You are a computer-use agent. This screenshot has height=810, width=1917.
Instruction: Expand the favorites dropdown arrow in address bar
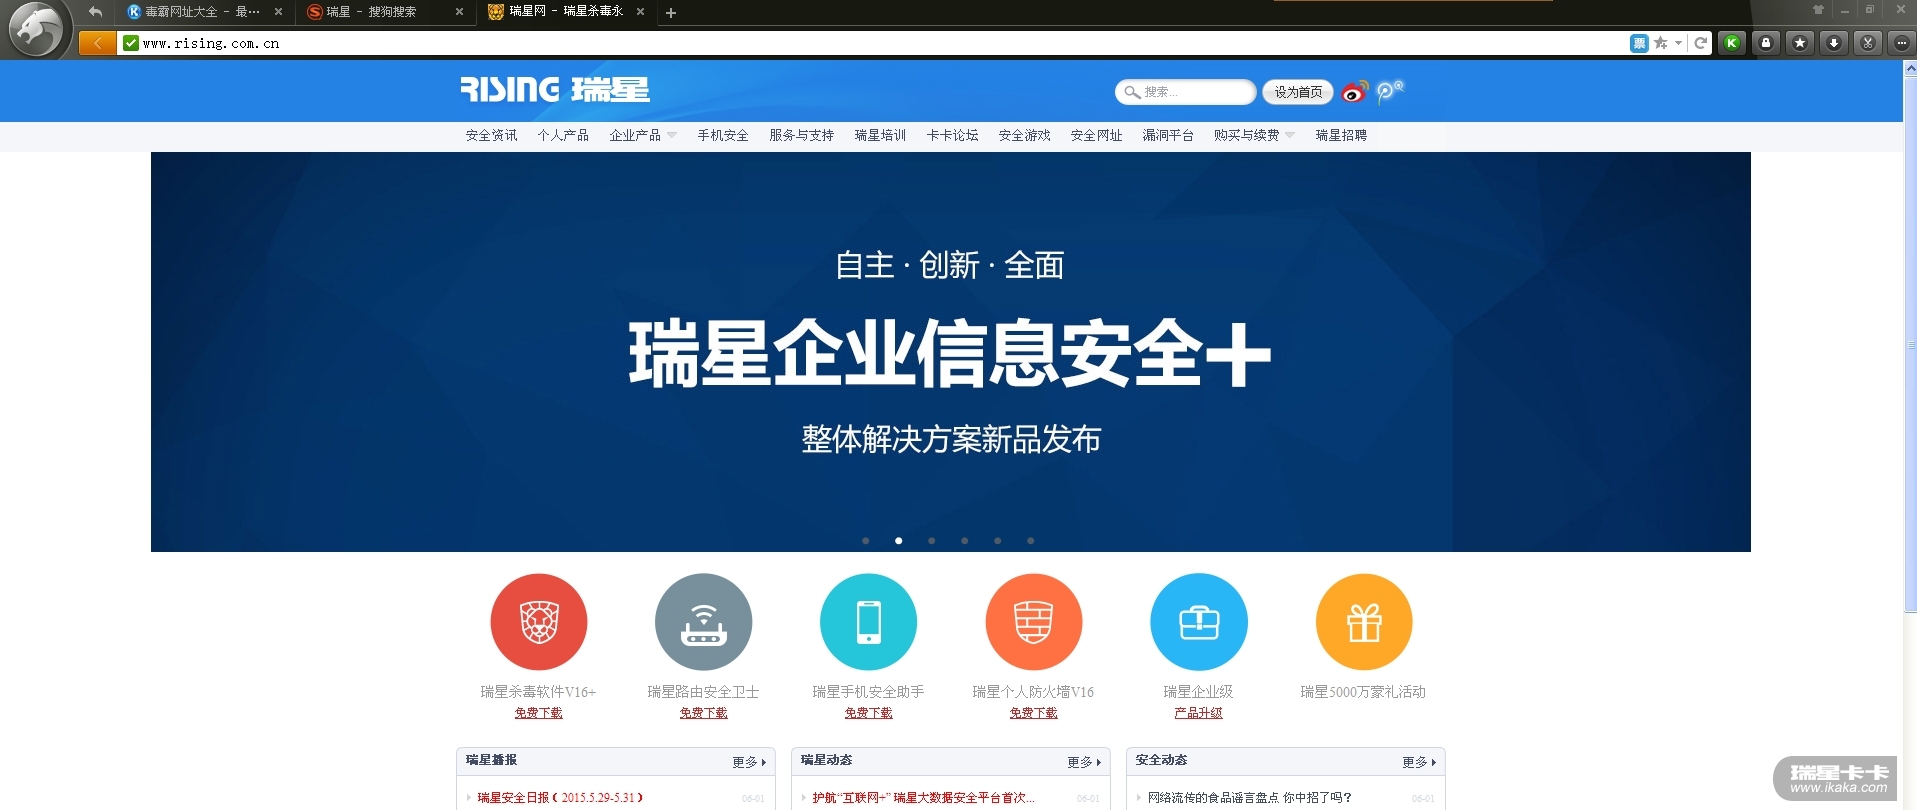click(x=1678, y=43)
